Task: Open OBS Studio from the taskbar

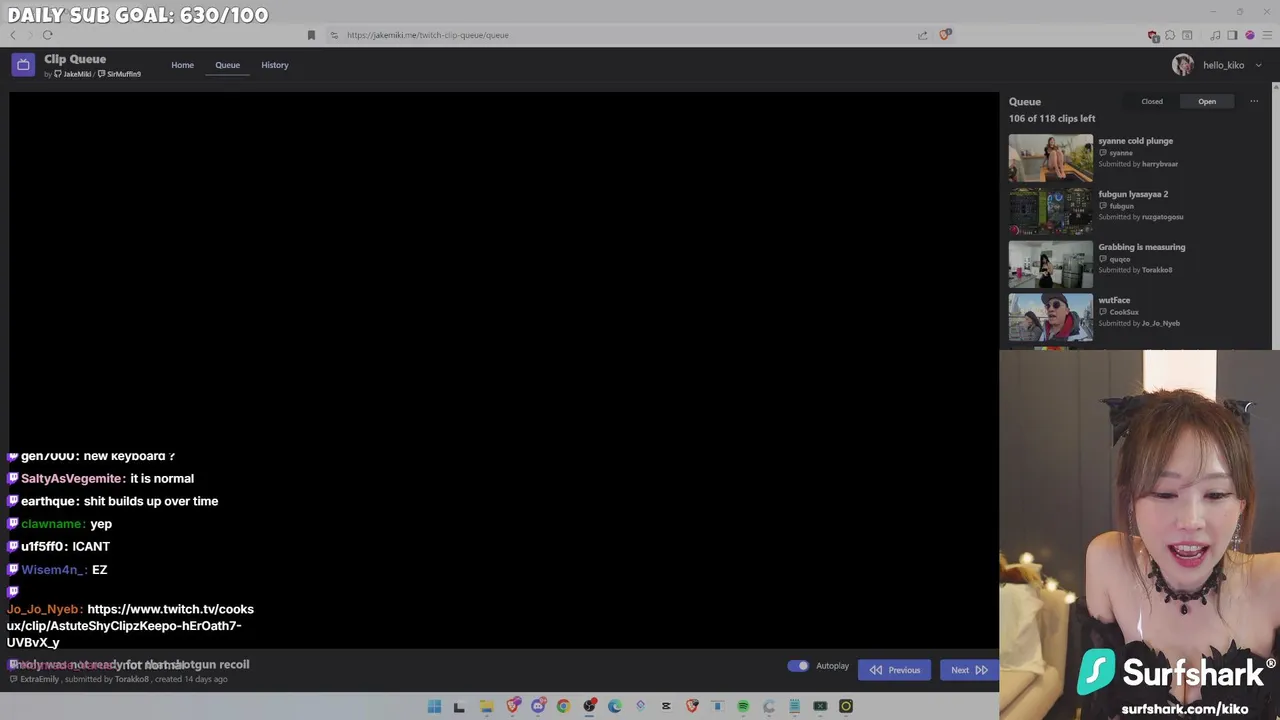Action: pos(589,706)
